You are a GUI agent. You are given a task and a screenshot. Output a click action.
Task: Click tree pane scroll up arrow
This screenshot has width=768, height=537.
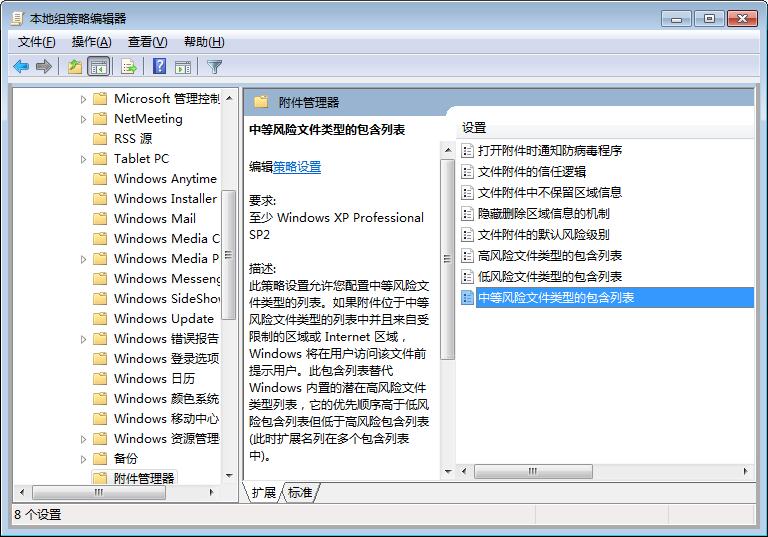pos(229,98)
